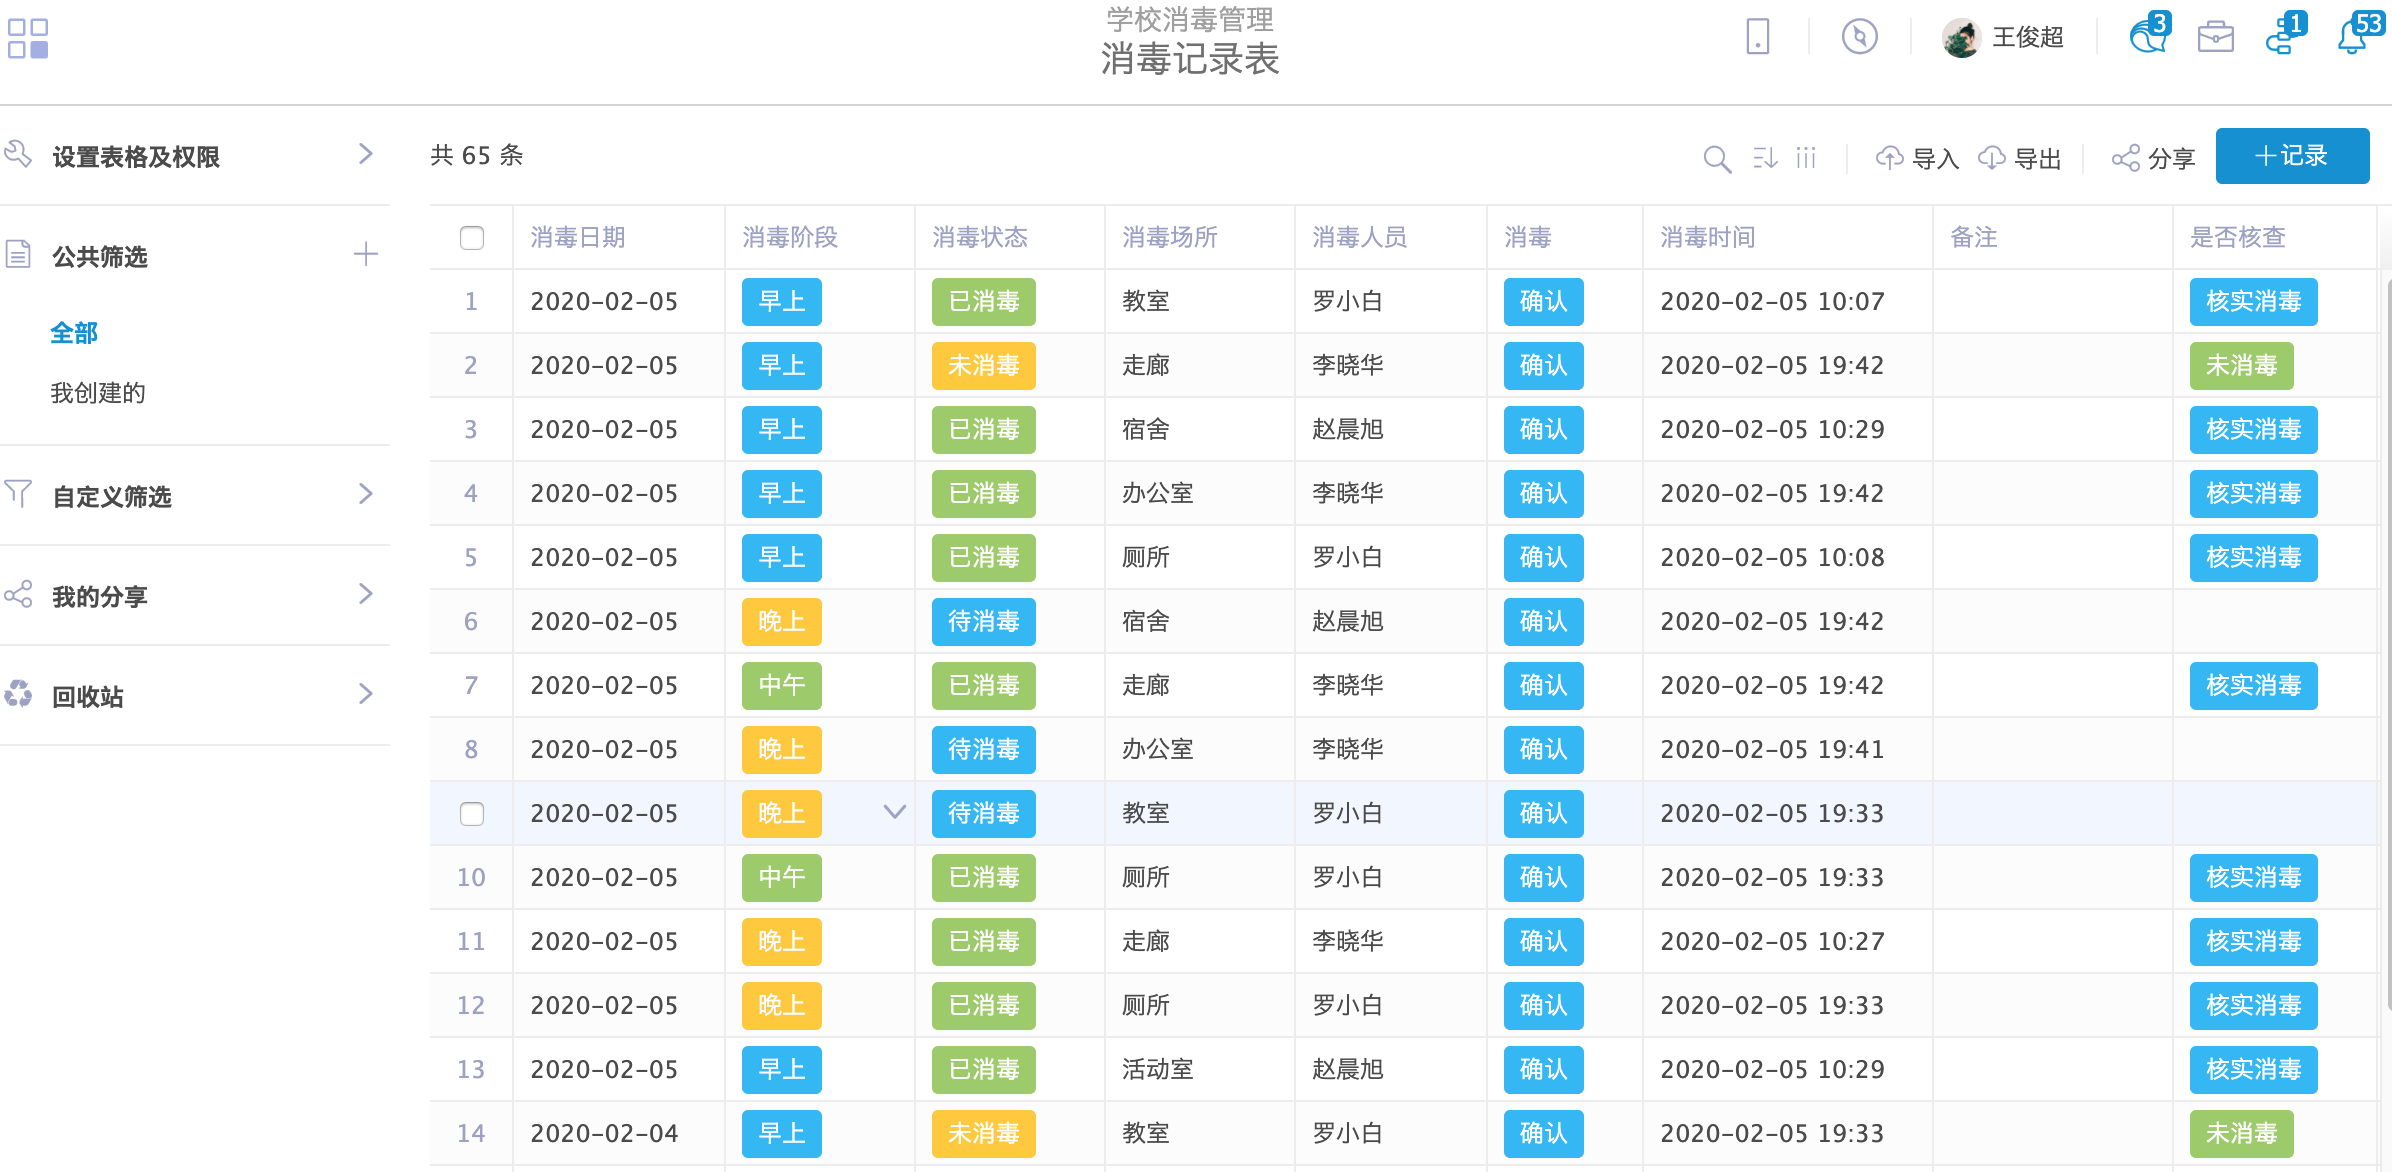2392x1172 pixels.
Task: Open the column settings icon
Action: click(1805, 158)
